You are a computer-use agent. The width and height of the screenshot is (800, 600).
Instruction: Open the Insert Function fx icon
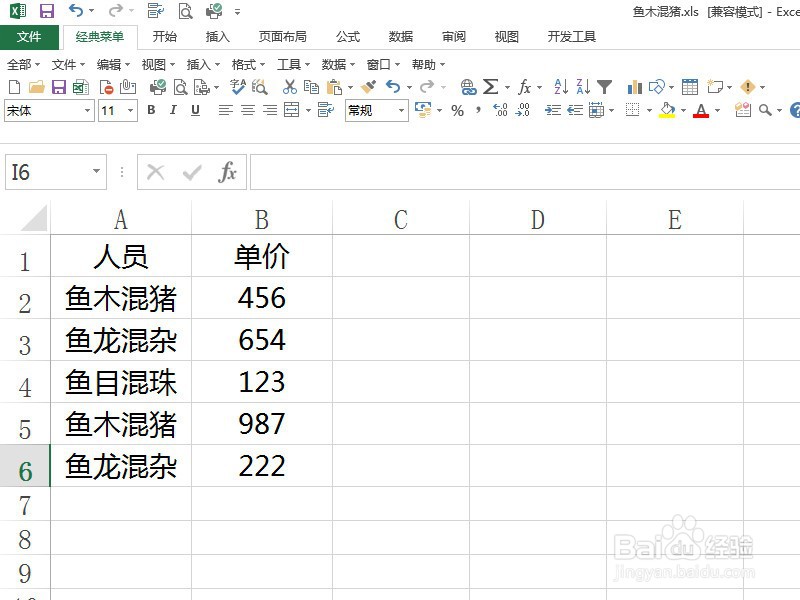[x=524, y=87]
